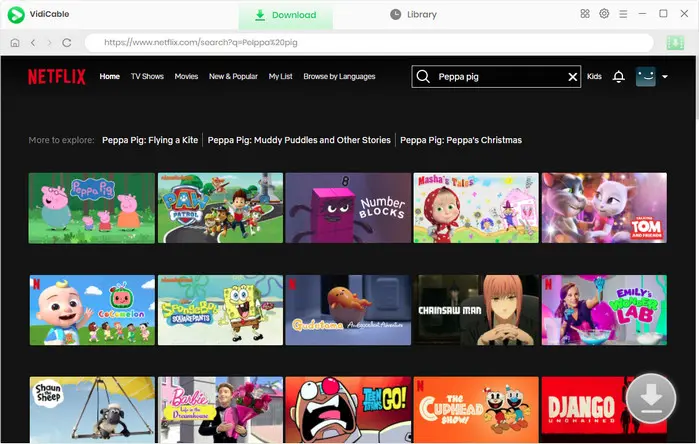
Task: Open the Download tab
Action: pos(285,15)
